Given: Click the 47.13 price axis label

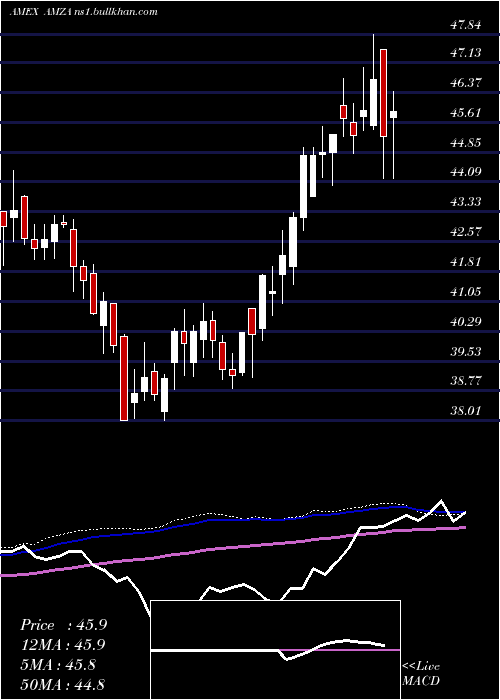Looking at the screenshot, I should tap(466, 53).
